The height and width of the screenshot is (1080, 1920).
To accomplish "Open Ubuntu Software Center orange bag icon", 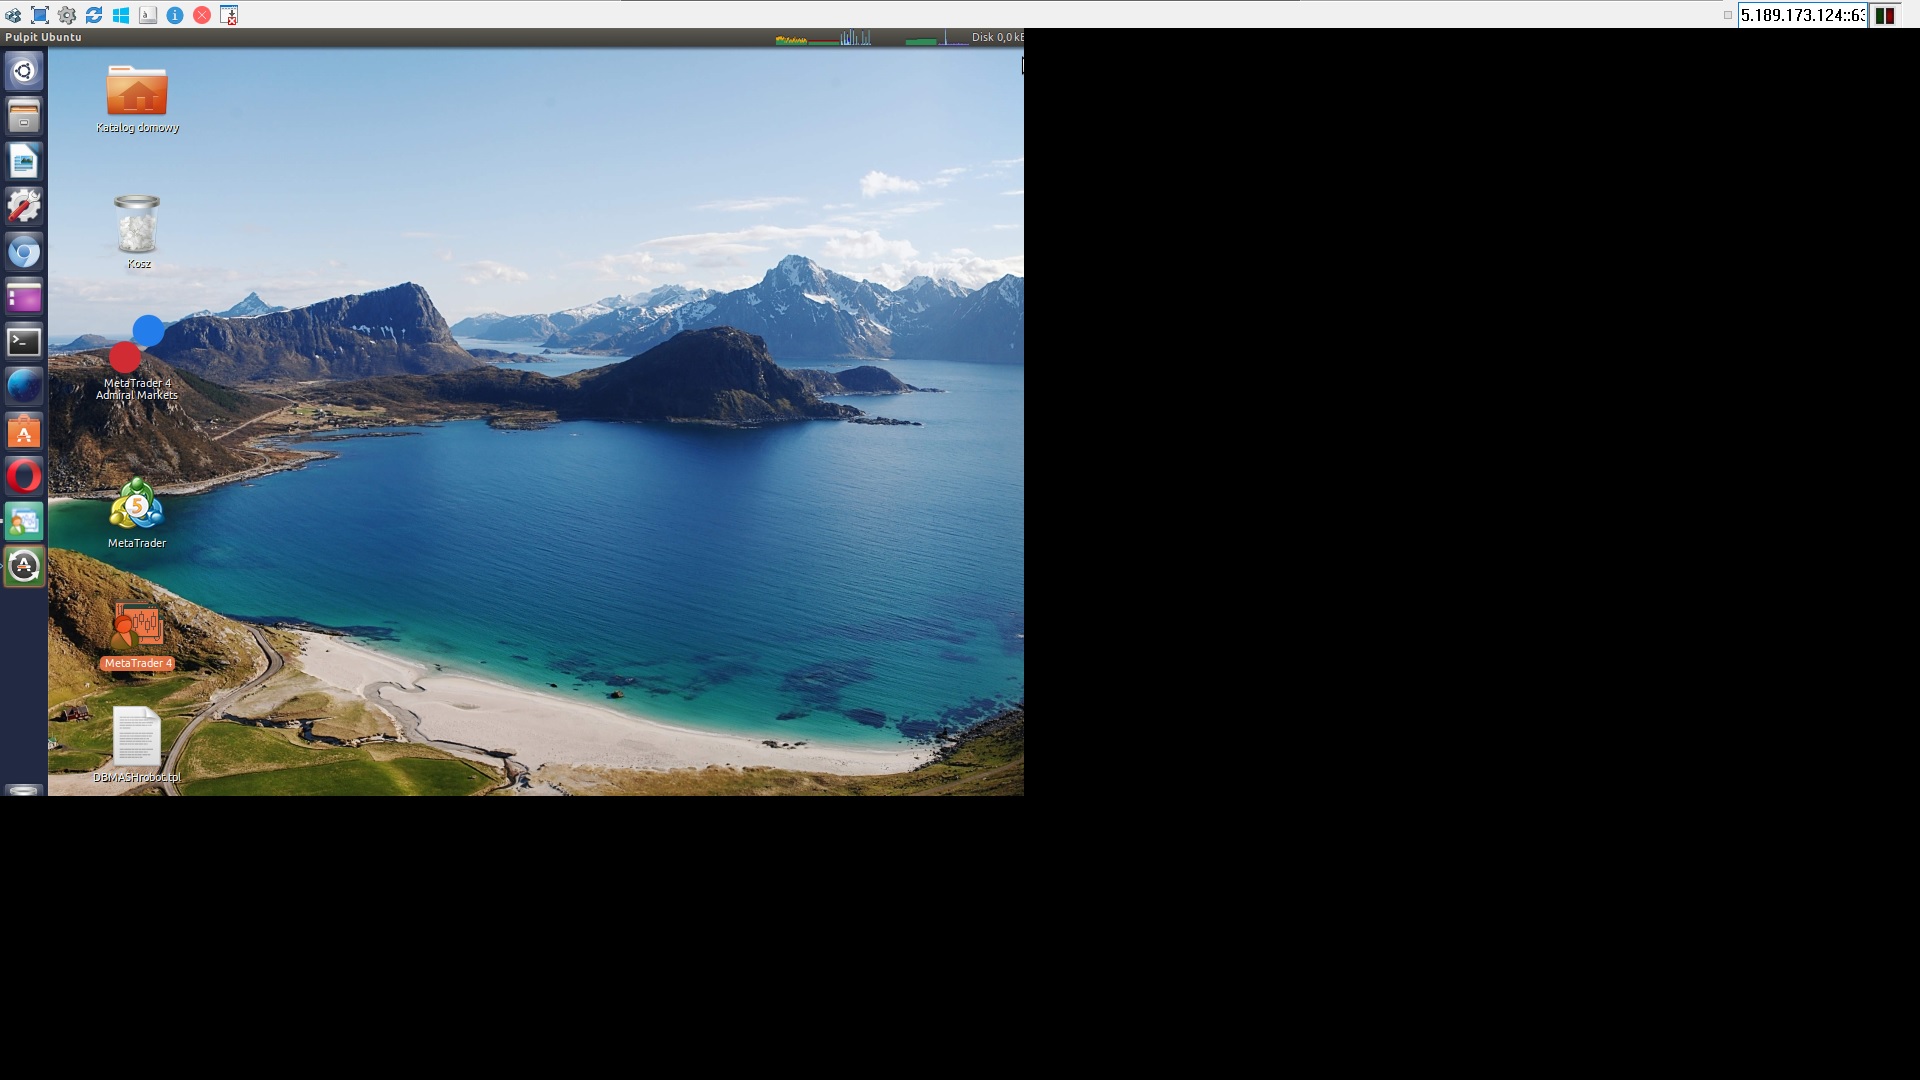I will tap(24, 431).
